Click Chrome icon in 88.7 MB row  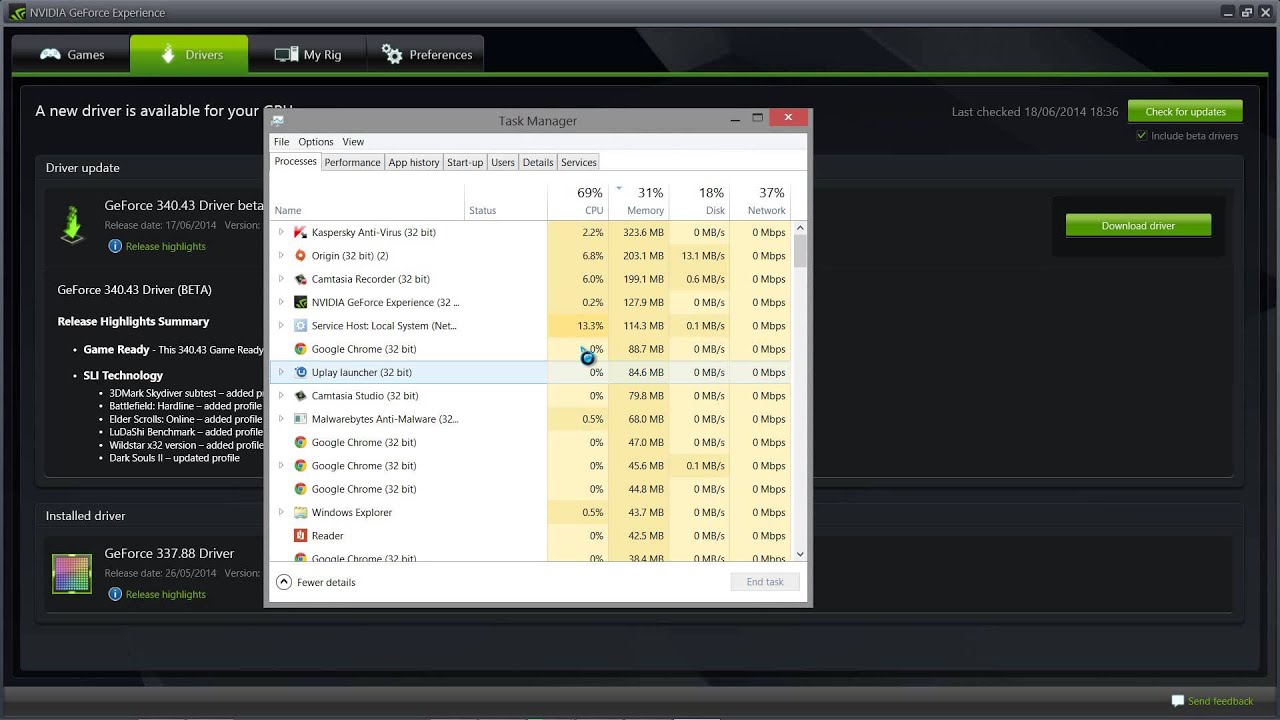point(300,349)
